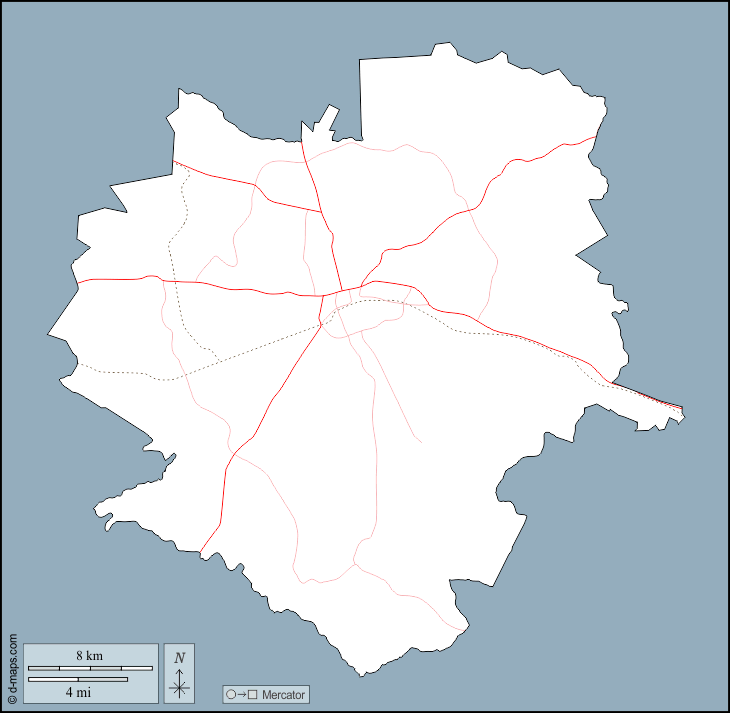Click where the dotted railway meets the west boundary
The height and width of the screenshot is (713, 730).
(x=77, y=364)
